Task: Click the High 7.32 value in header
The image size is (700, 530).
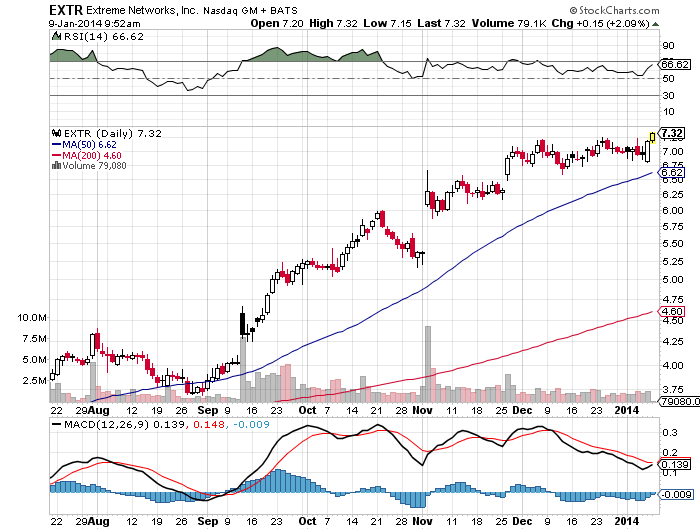Action: (333, 23)
